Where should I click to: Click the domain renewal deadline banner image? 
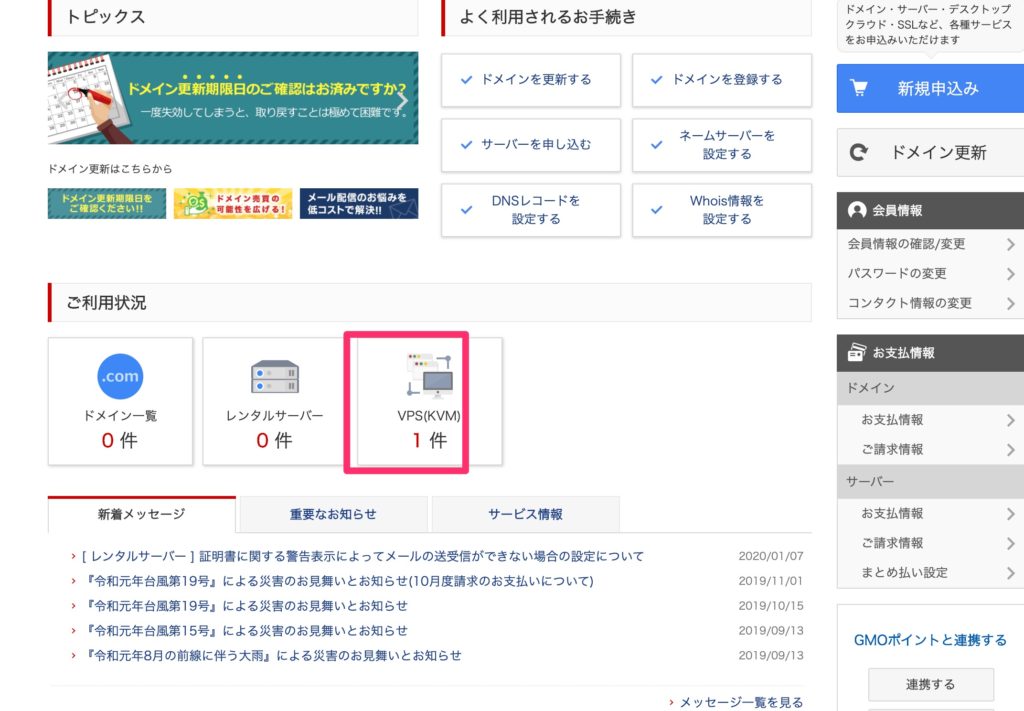[x=232, y=98]
